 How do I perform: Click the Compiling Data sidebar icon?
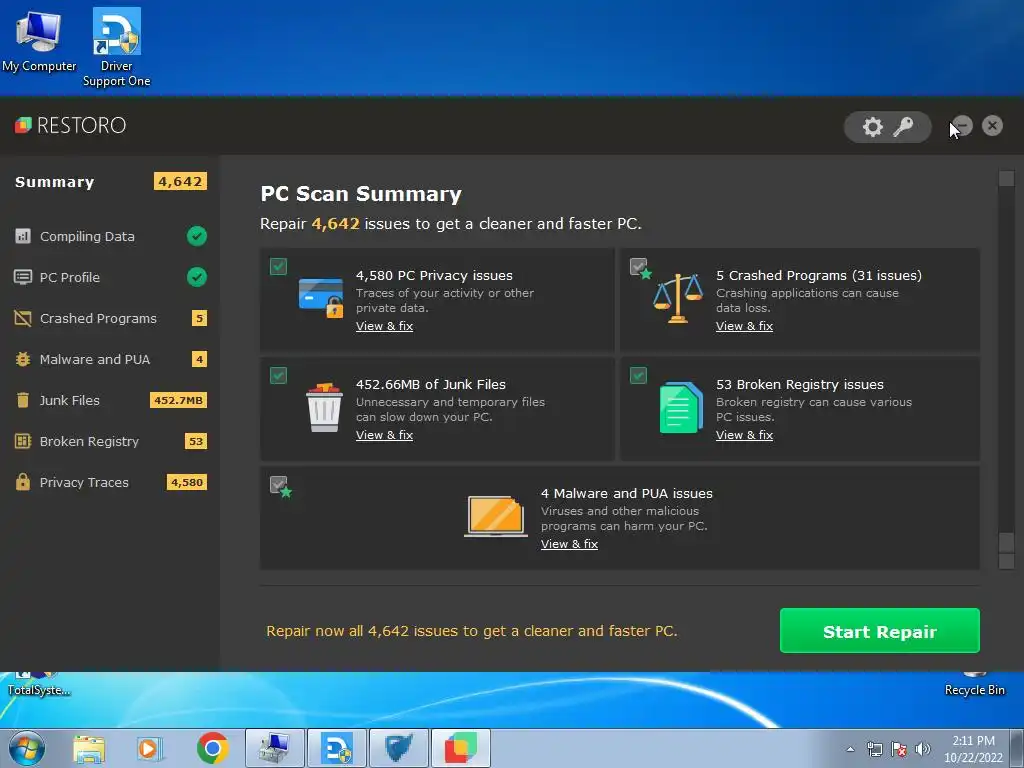(23, 236)
